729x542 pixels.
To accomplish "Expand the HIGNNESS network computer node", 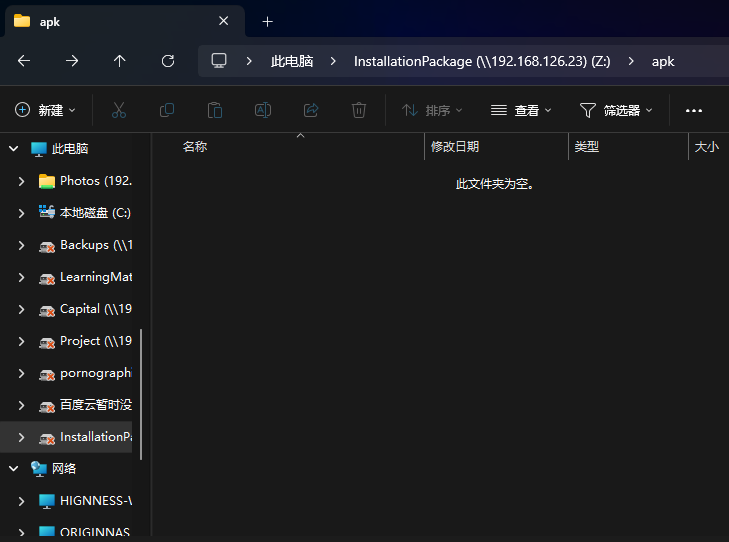I will coord(21,501).
